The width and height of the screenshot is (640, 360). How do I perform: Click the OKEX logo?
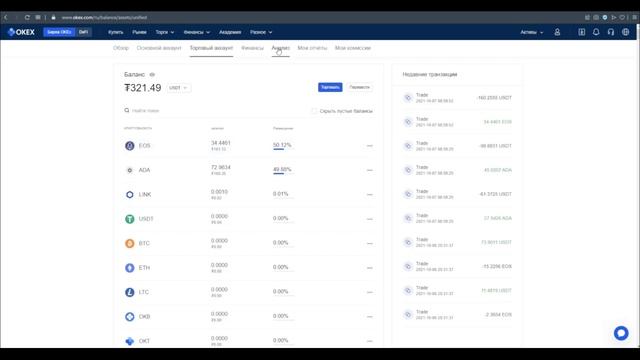coord(21,32)
